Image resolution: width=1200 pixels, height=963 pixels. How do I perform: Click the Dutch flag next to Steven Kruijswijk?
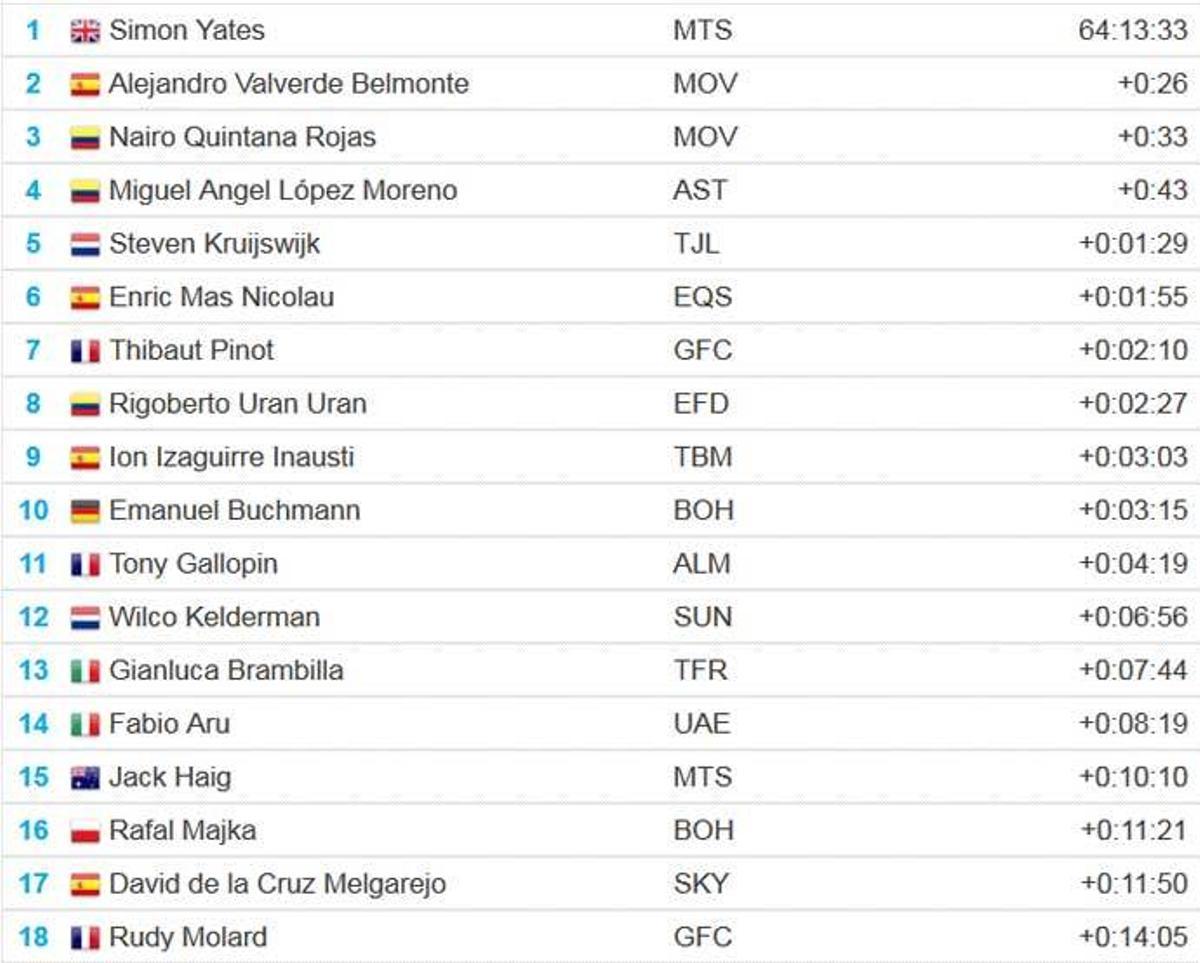(85, 244)
